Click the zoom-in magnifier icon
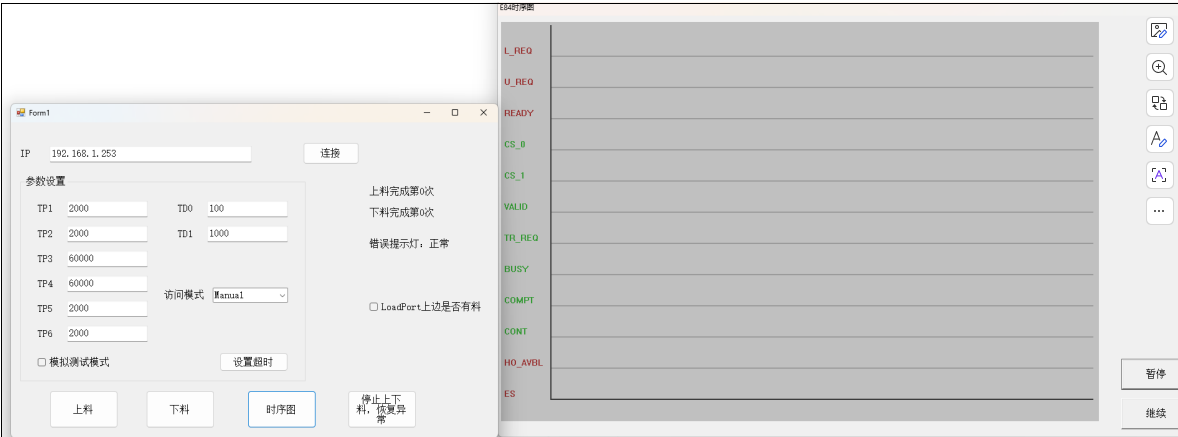1178x437 pixels. 1159,67
